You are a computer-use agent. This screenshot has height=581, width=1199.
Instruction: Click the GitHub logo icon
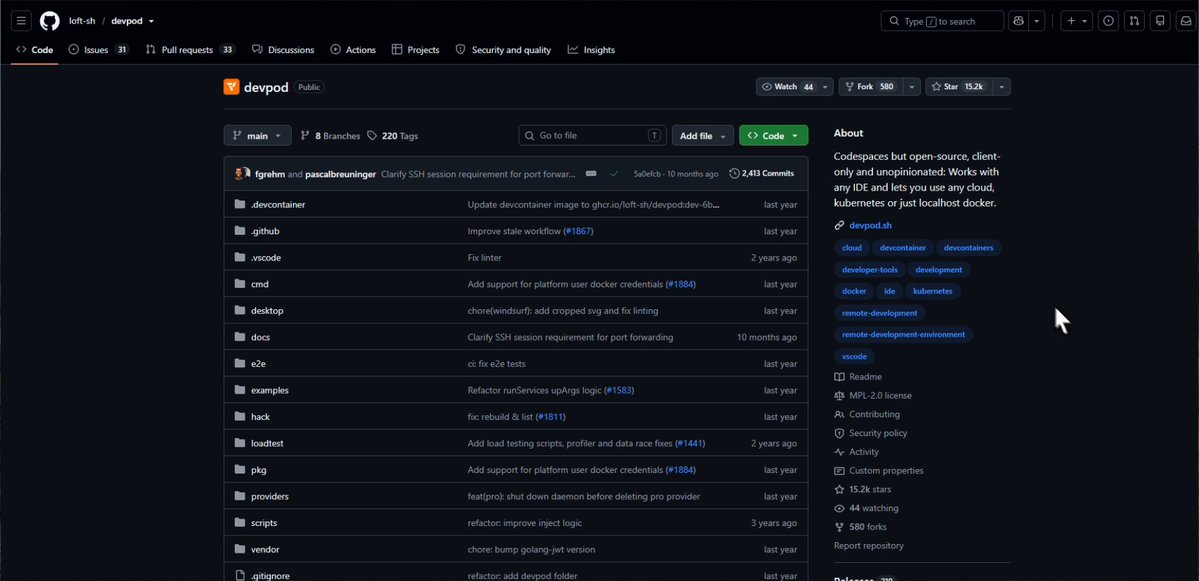pos(50,21)
